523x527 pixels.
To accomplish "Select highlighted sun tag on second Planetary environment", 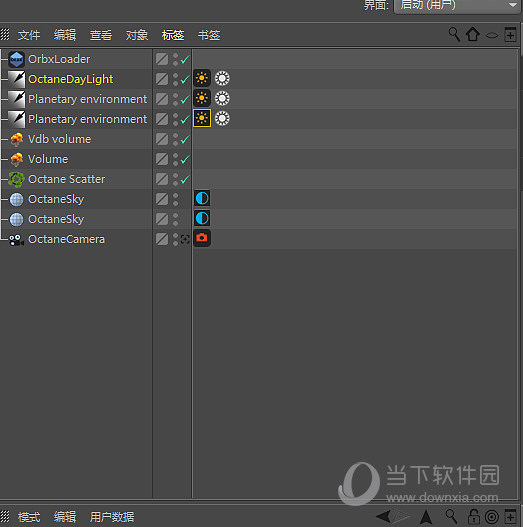I will point(202,118).
